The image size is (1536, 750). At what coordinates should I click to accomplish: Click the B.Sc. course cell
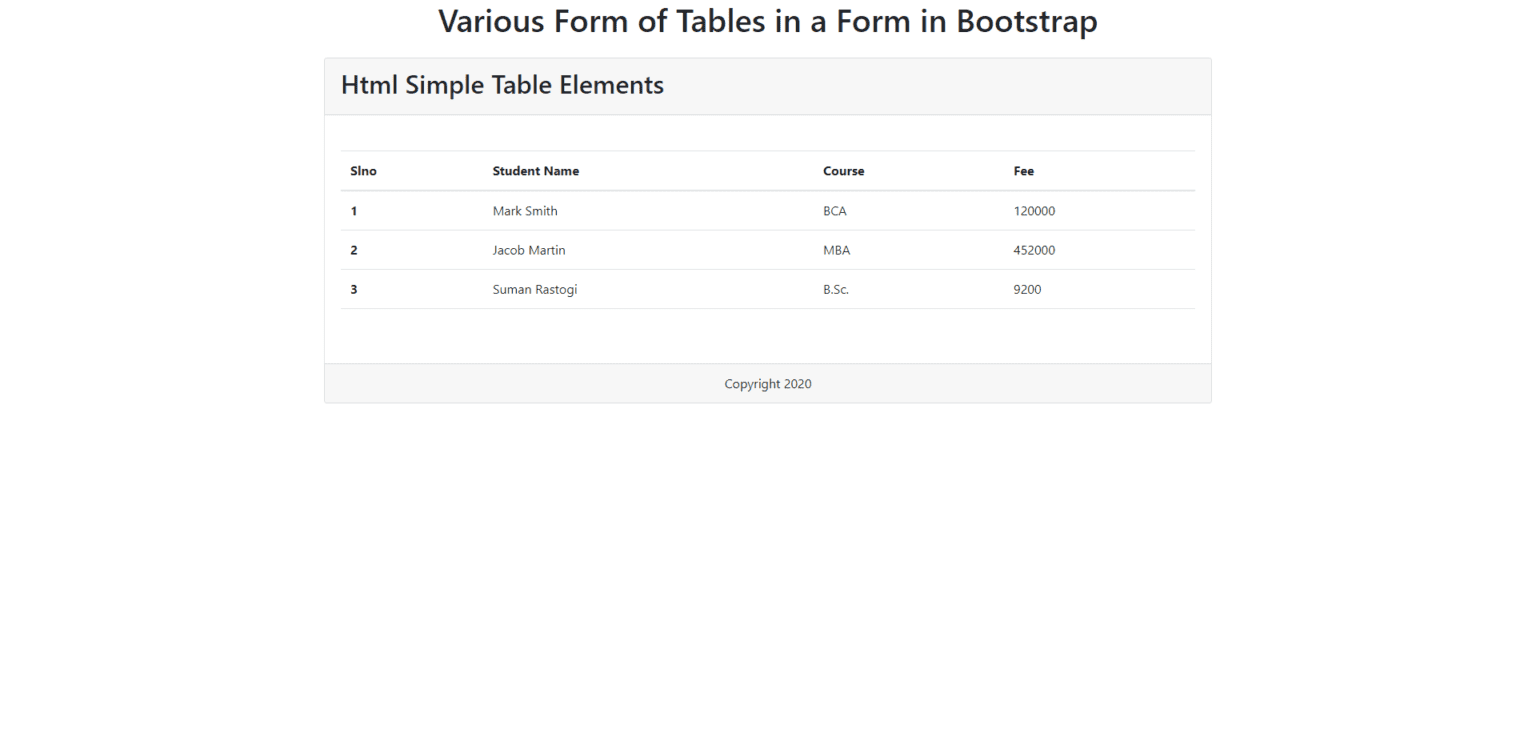click(x=835, y=289)
